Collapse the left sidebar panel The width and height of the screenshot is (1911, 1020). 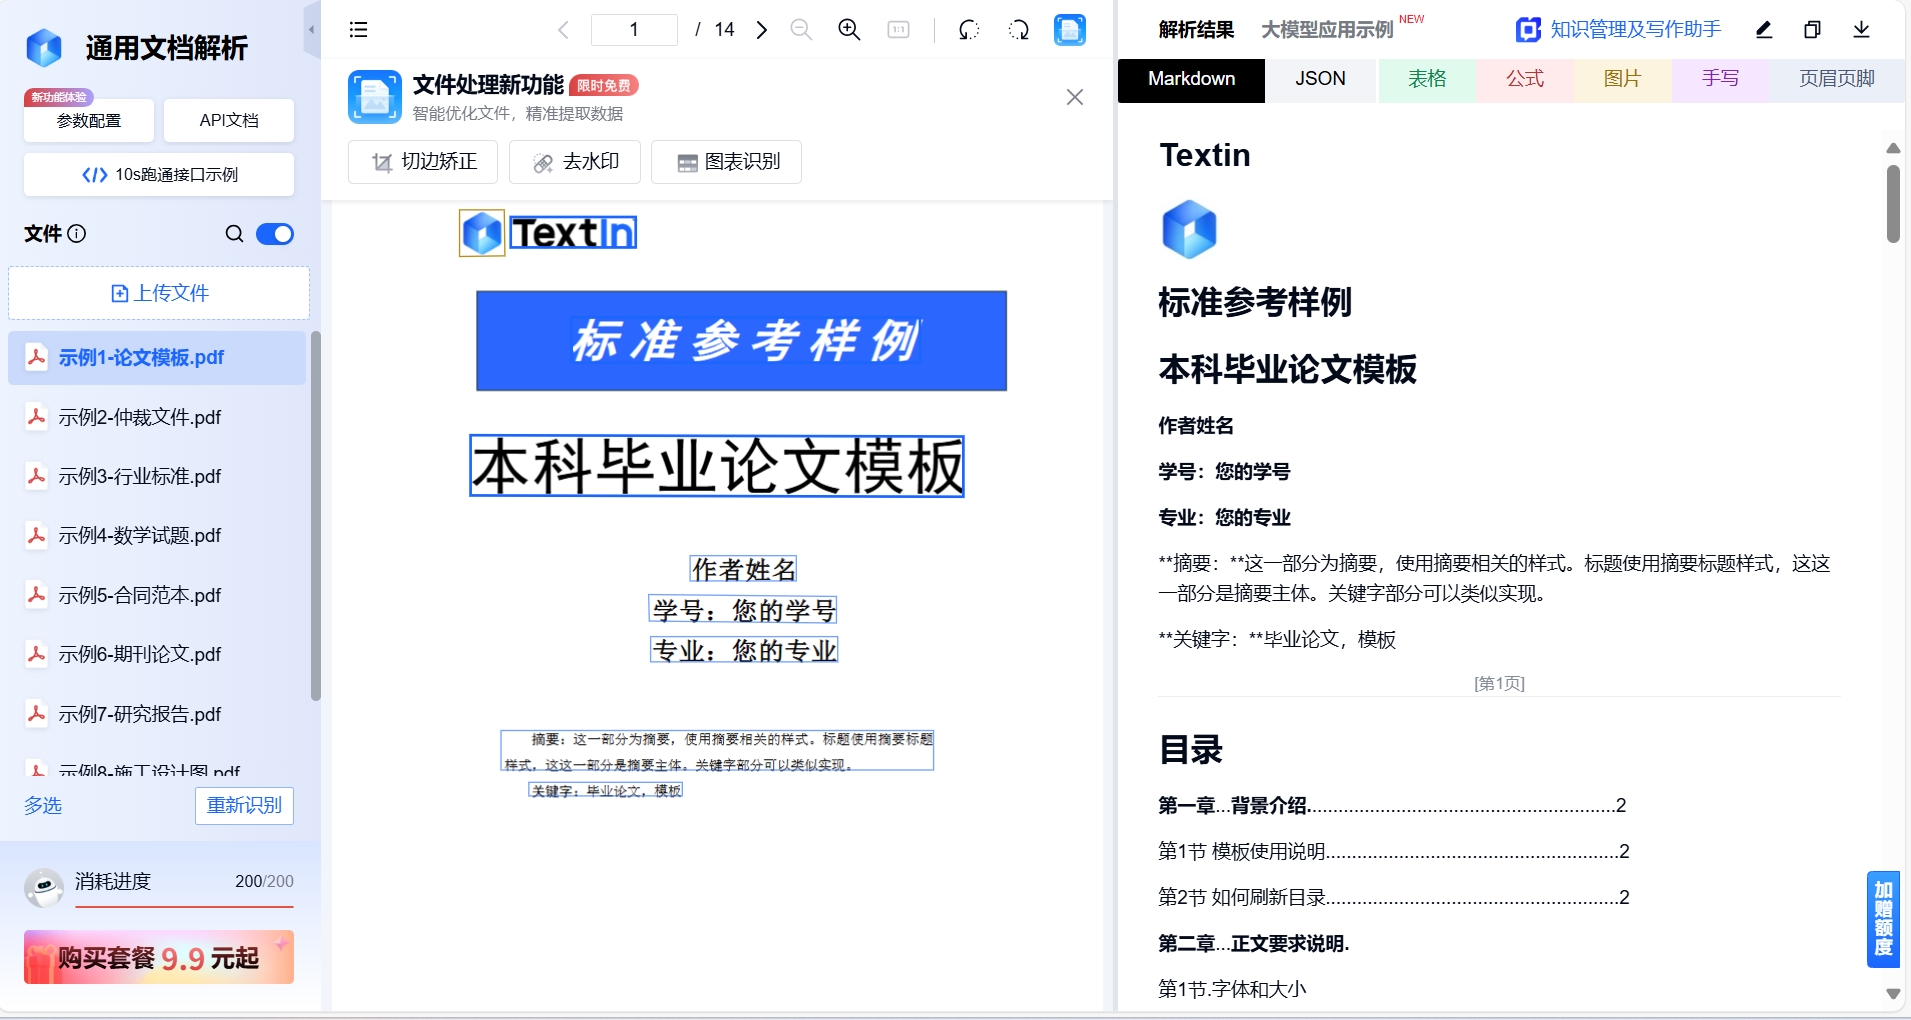click(x=310, y=30)
